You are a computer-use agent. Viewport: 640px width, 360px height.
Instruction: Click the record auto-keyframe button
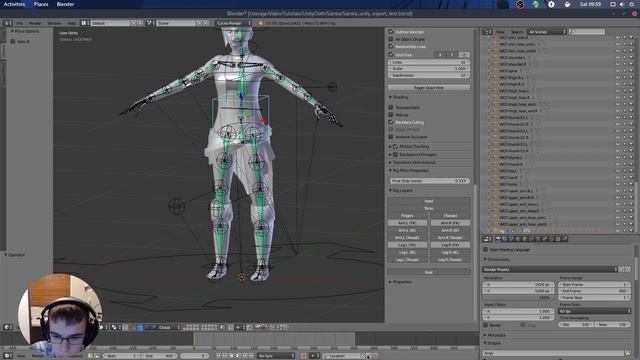(303, 356)
